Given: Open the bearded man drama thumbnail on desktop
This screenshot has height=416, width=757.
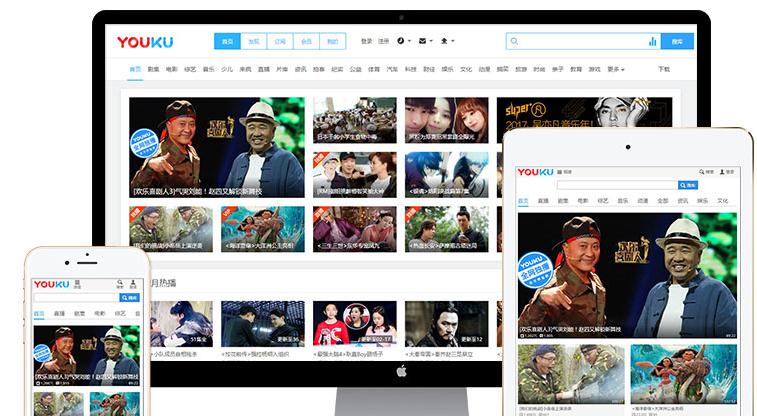Looking at the screenshot, I should (x=447, y=324).
